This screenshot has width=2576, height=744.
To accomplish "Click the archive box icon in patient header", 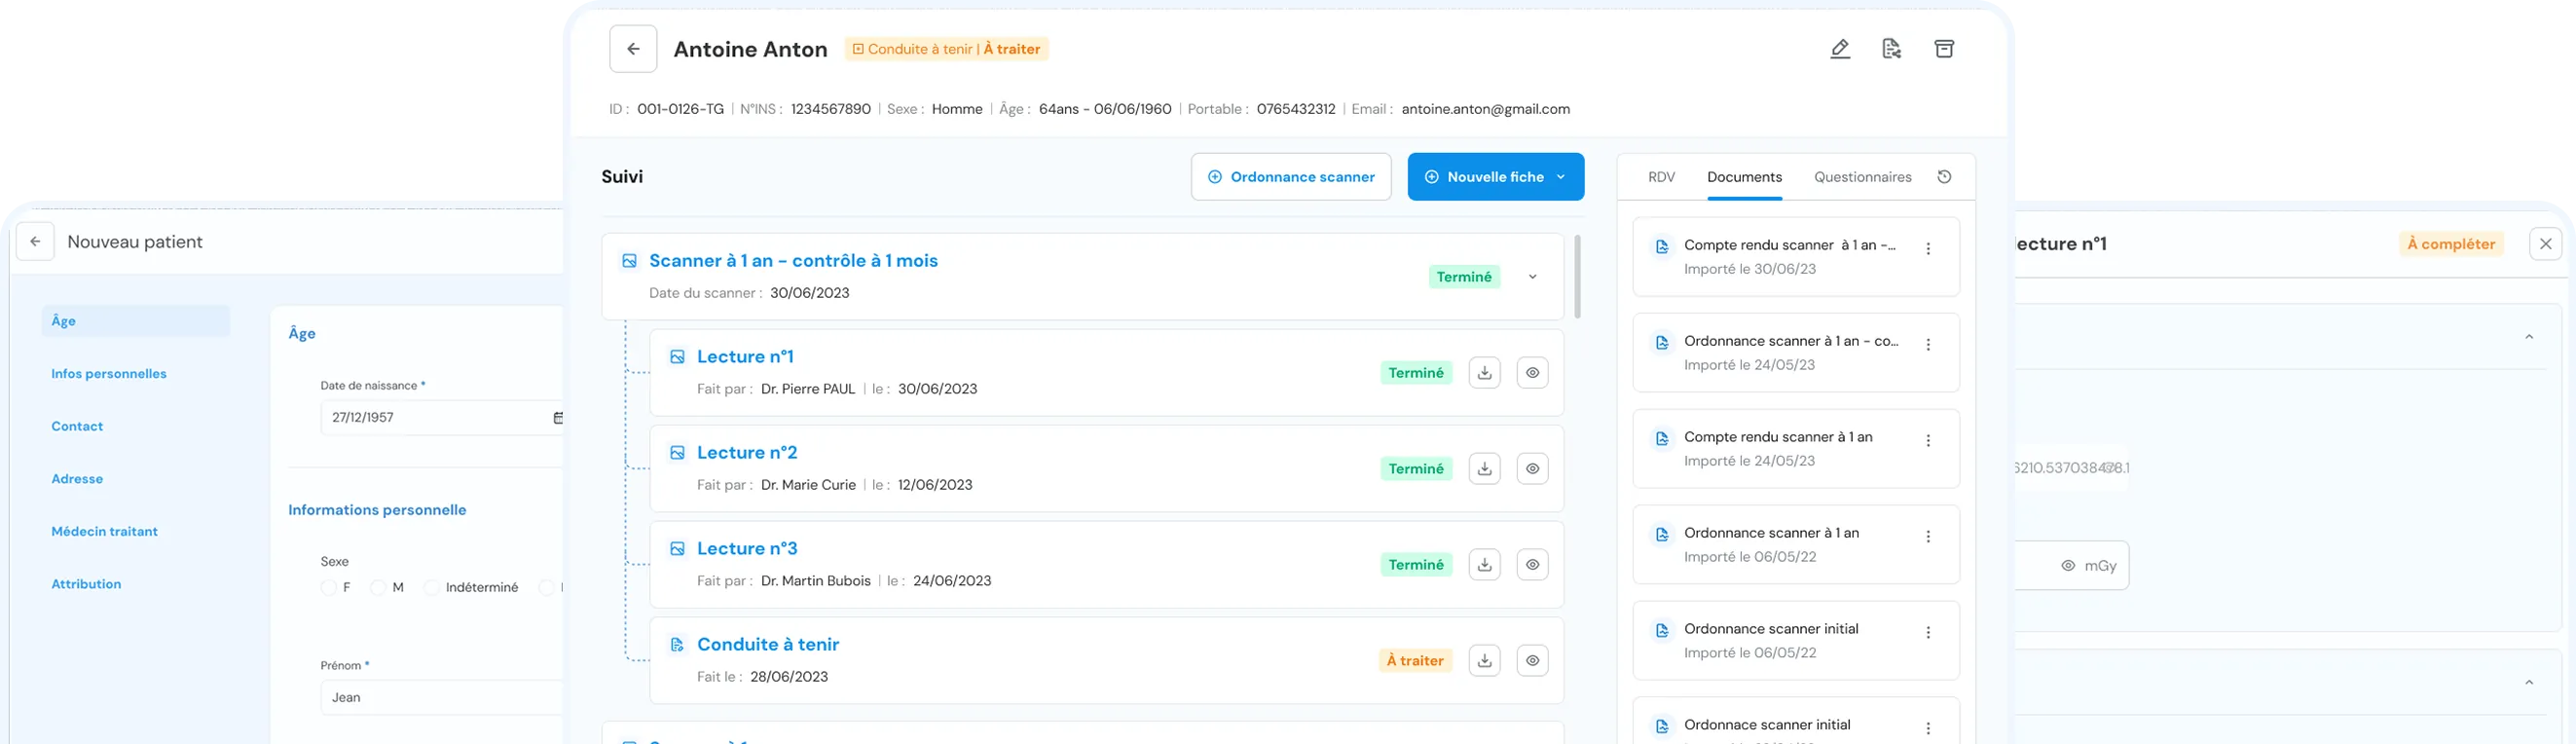I will tap(1943, 49).
